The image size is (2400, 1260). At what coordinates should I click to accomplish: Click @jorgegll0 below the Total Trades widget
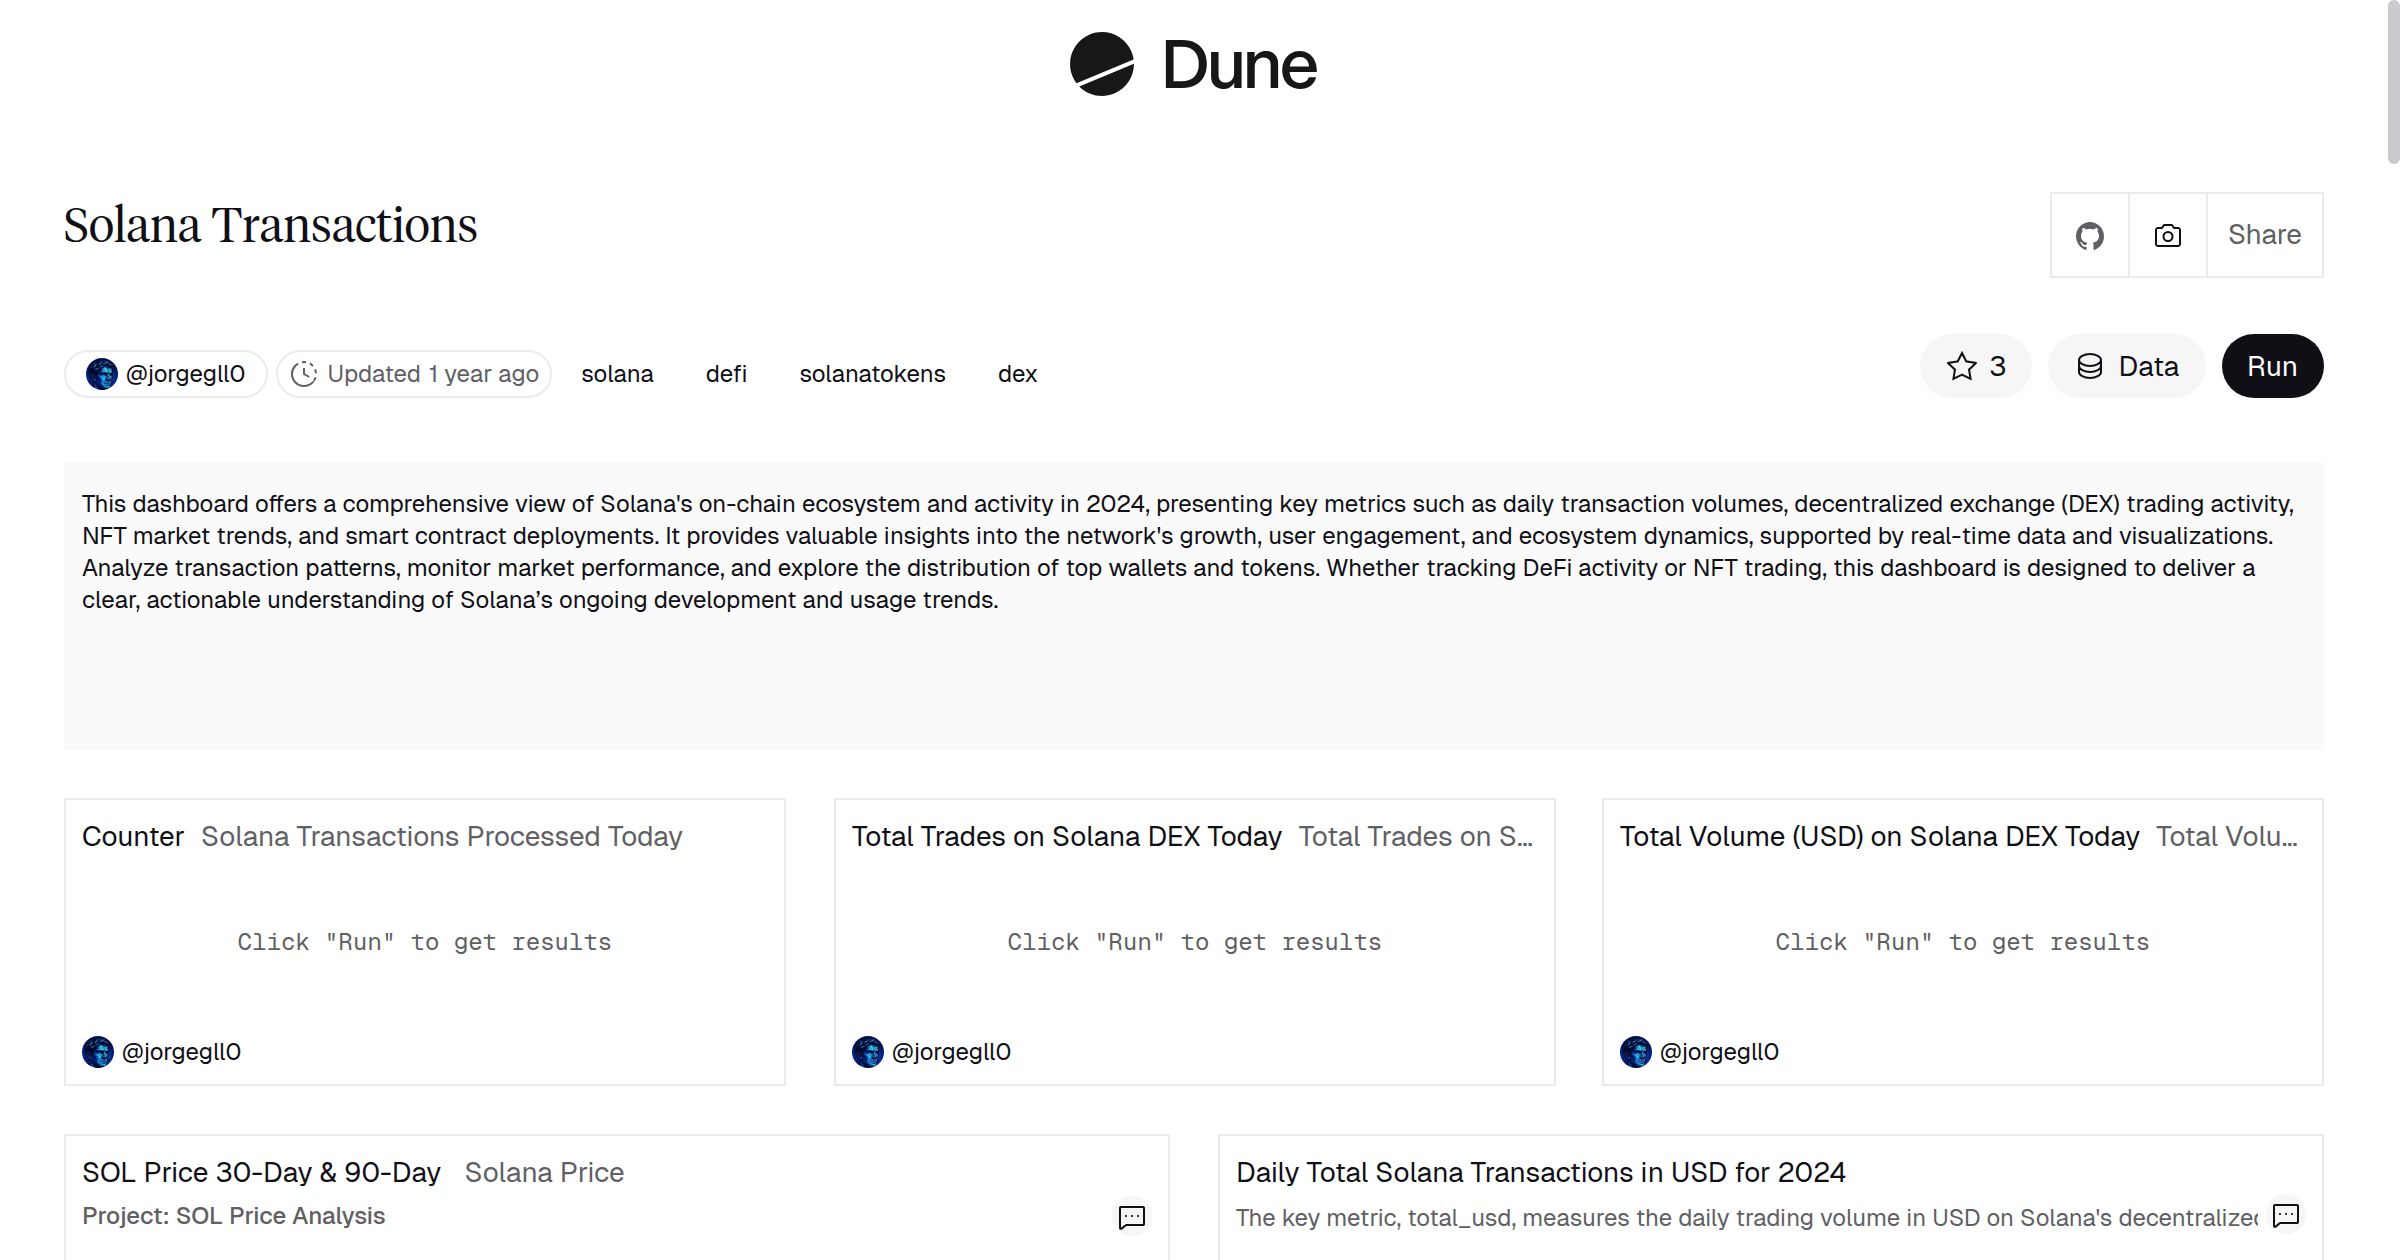pyautogui.click(x=952, y=1051)
